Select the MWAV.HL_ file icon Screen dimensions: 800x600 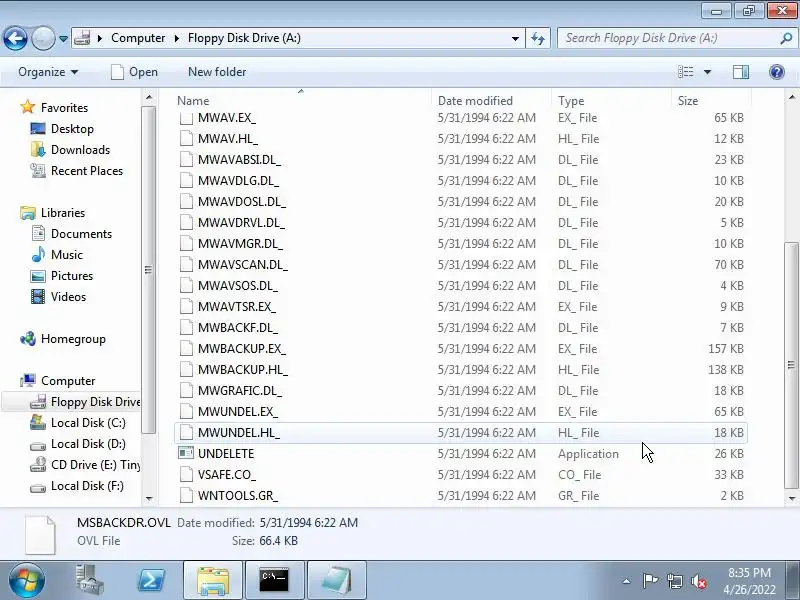tap(186, 138)
